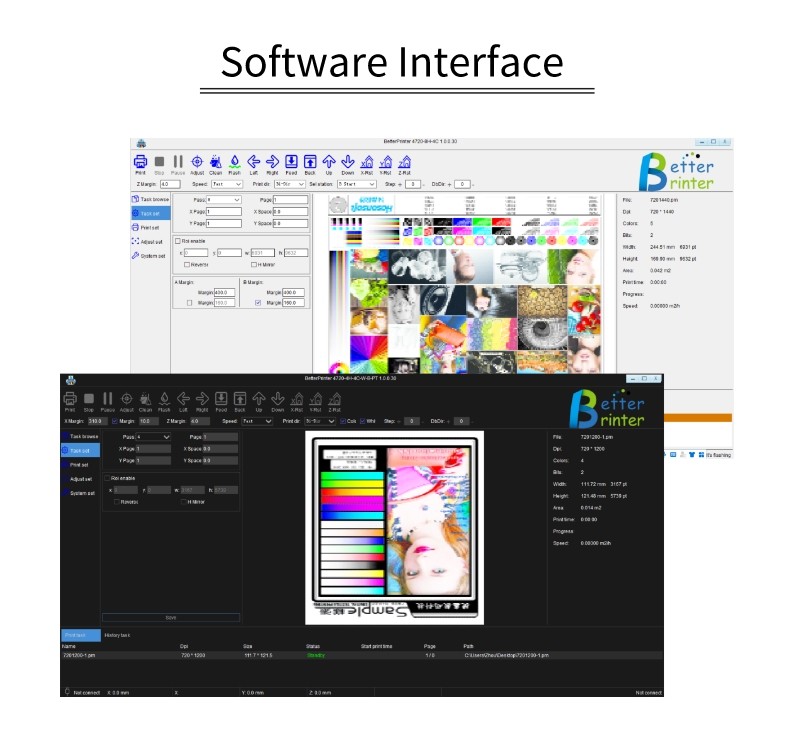The image size is (790, 742).
Task: Open System set in the light window sidebar
Action: click(x=151, y=255)
